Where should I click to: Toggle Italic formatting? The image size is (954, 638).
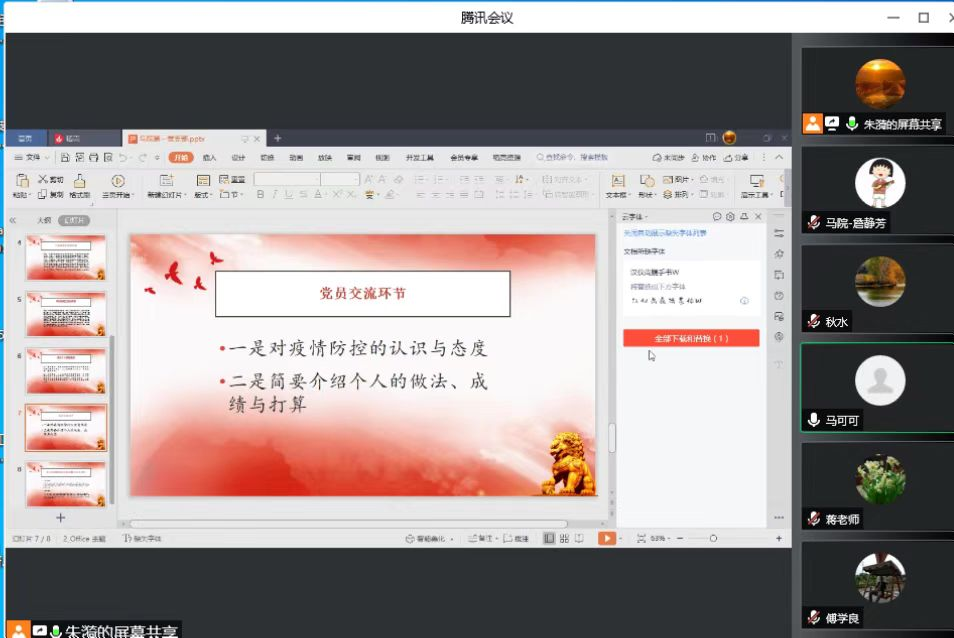tap(274, 195)
